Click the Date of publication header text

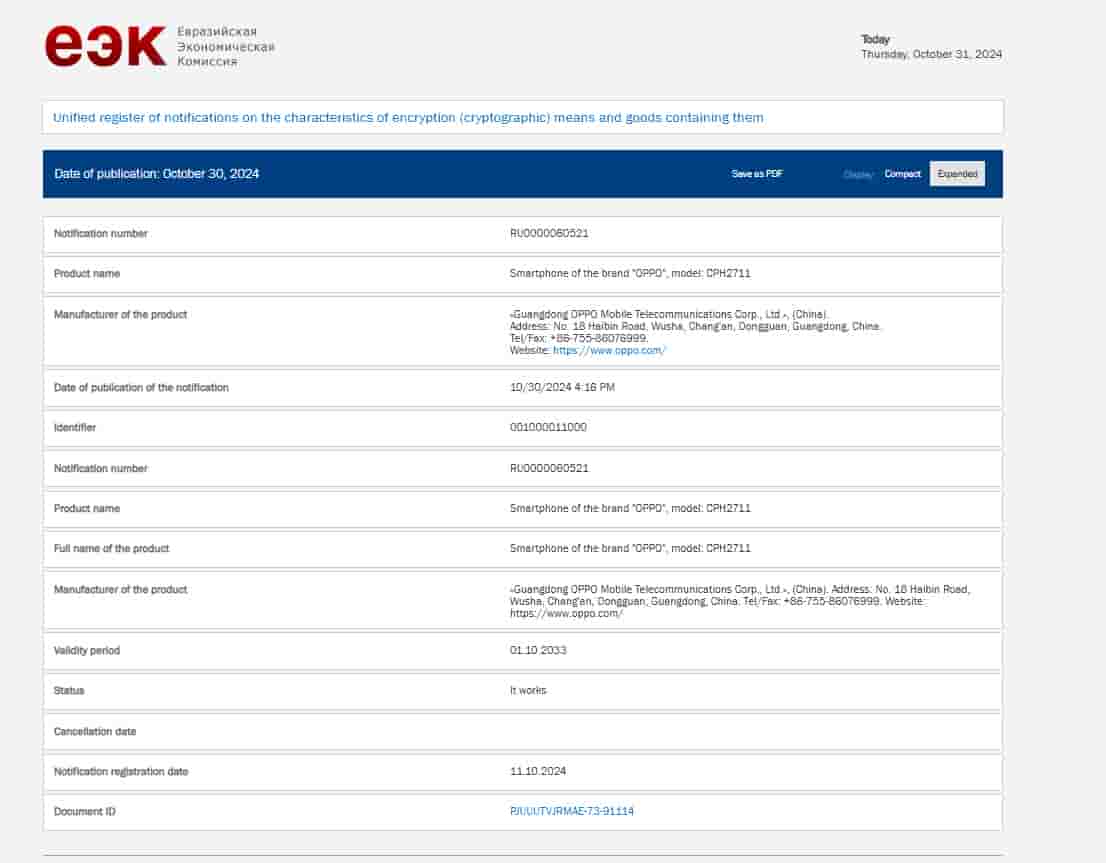[x=157, y=174]
